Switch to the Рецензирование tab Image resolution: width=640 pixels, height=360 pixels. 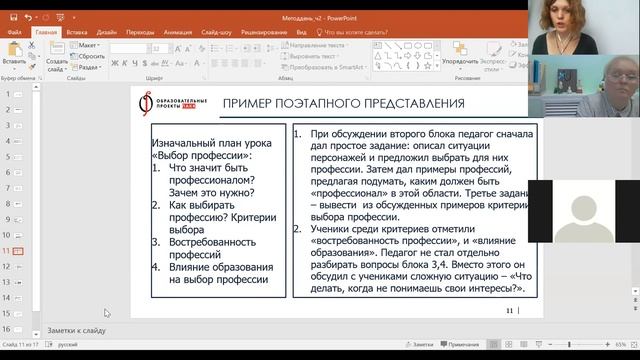click(x=264, y=32)
